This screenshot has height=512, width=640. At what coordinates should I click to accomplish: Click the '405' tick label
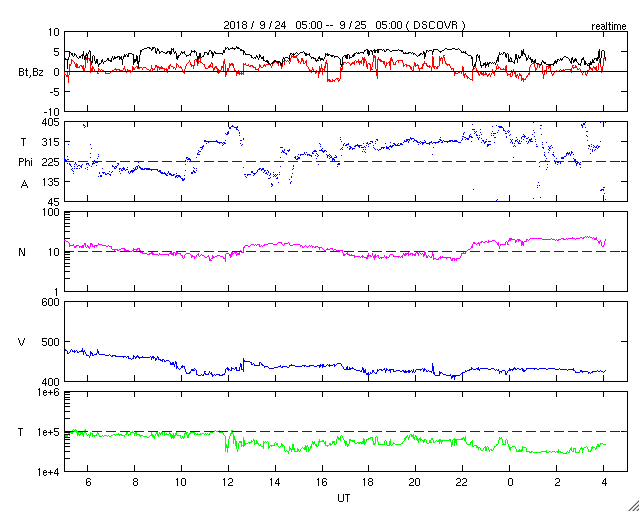pyautogui.click(x=51, y=122)
